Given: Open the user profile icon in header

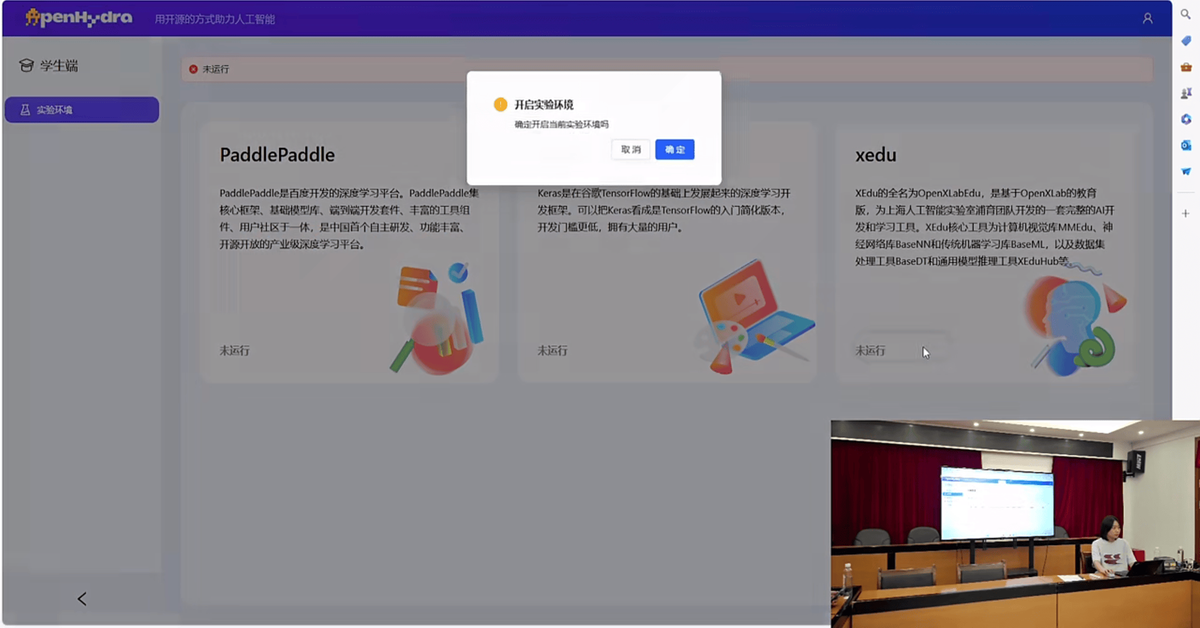Looking at the screenshot, I should point(1147,18).
